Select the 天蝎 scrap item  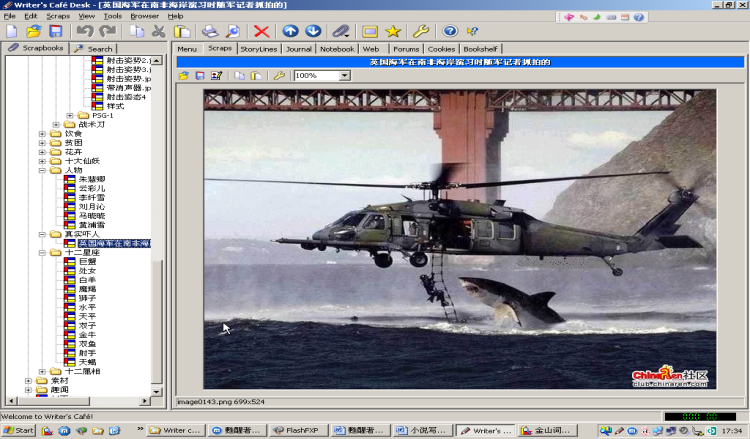click(88, 362)
